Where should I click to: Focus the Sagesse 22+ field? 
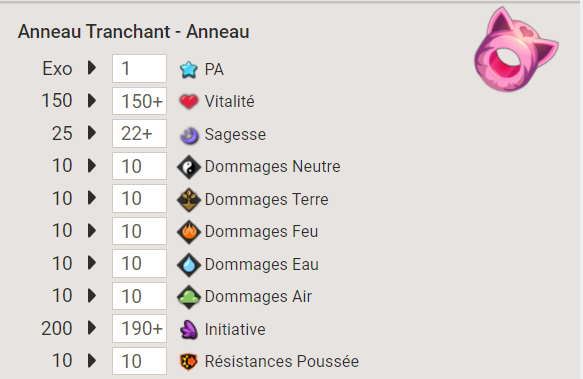[x=139, y=134]
